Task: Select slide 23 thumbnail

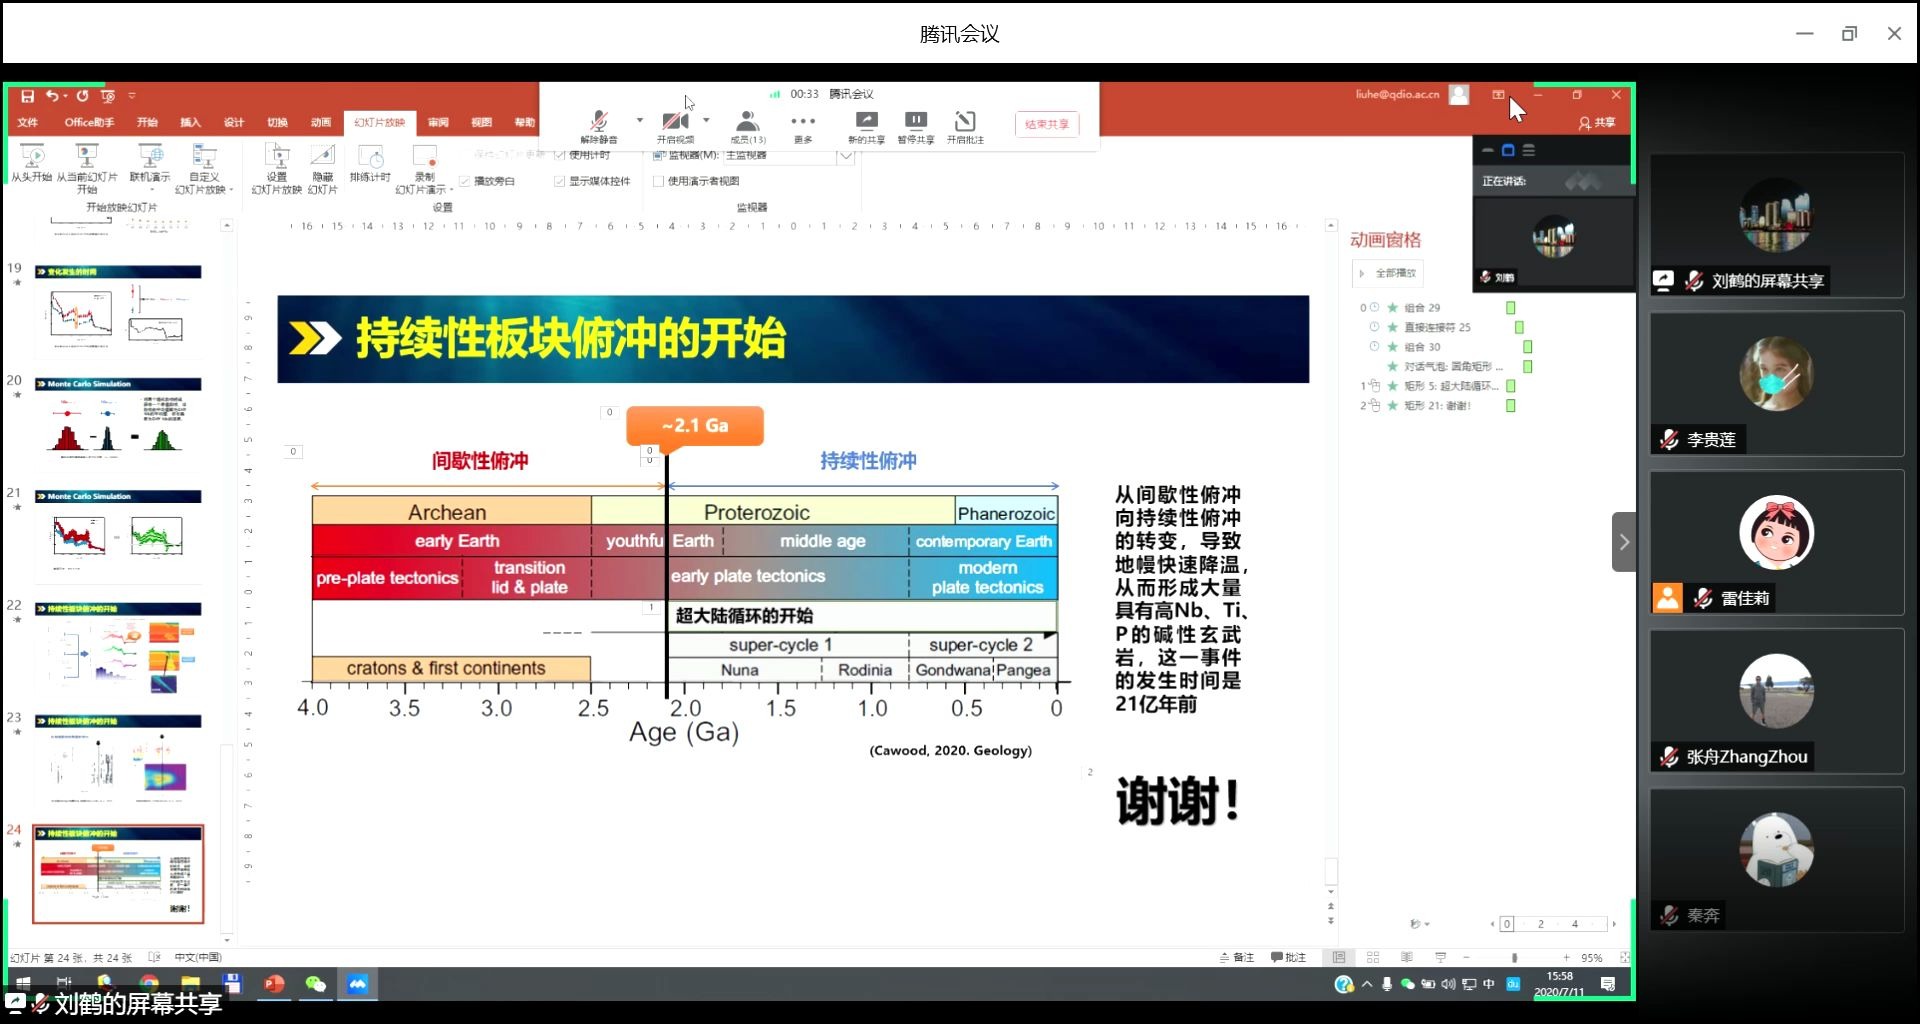Action: click(118, 760)
